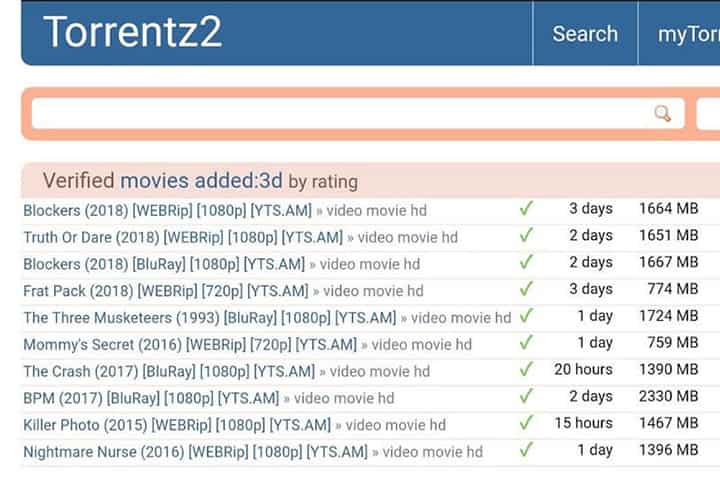Open Mommy's Secret (2016) torrent link
720x480 pixels.
[190, 344]
